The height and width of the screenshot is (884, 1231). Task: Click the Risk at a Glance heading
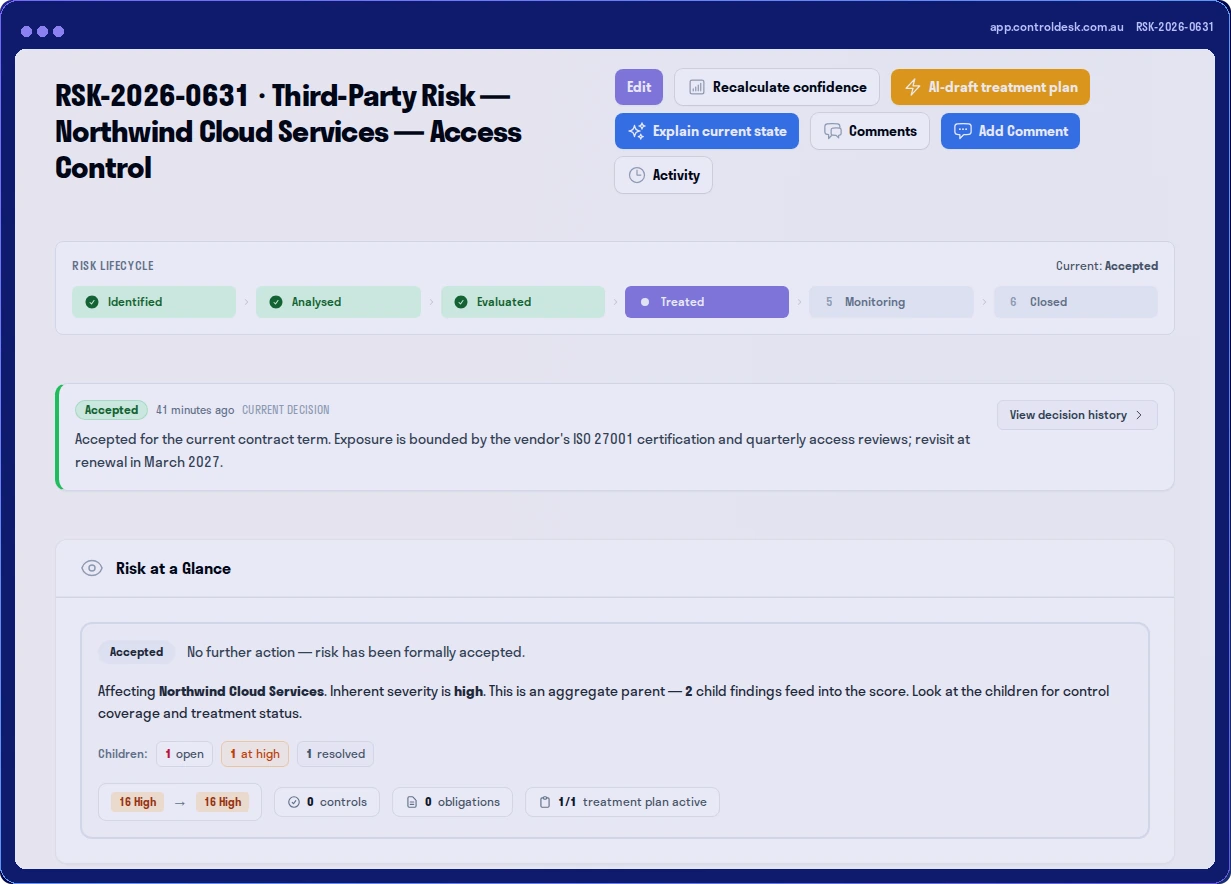173,568
